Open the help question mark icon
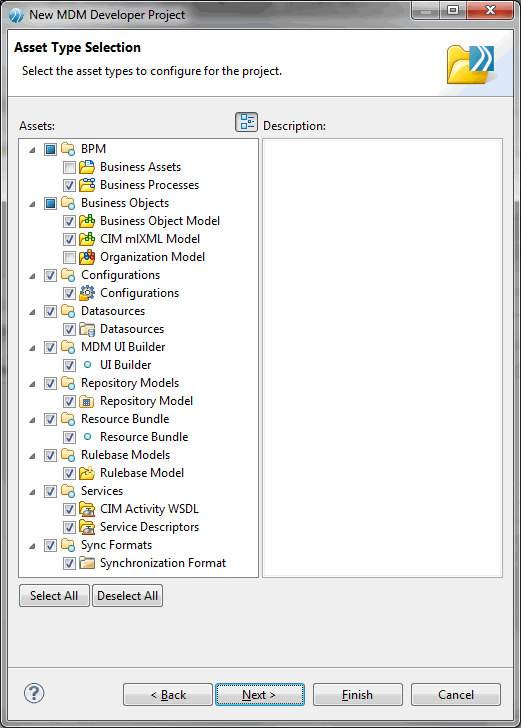 click(x=34, y=694)
